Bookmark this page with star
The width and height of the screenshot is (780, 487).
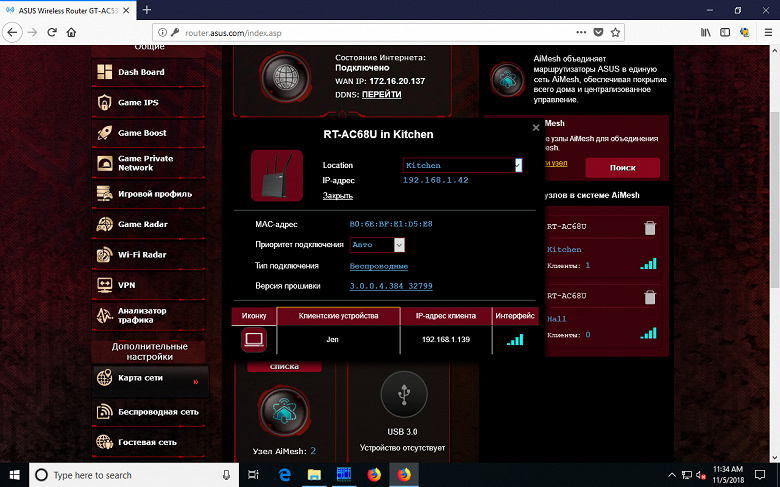[x=615, y=32]
